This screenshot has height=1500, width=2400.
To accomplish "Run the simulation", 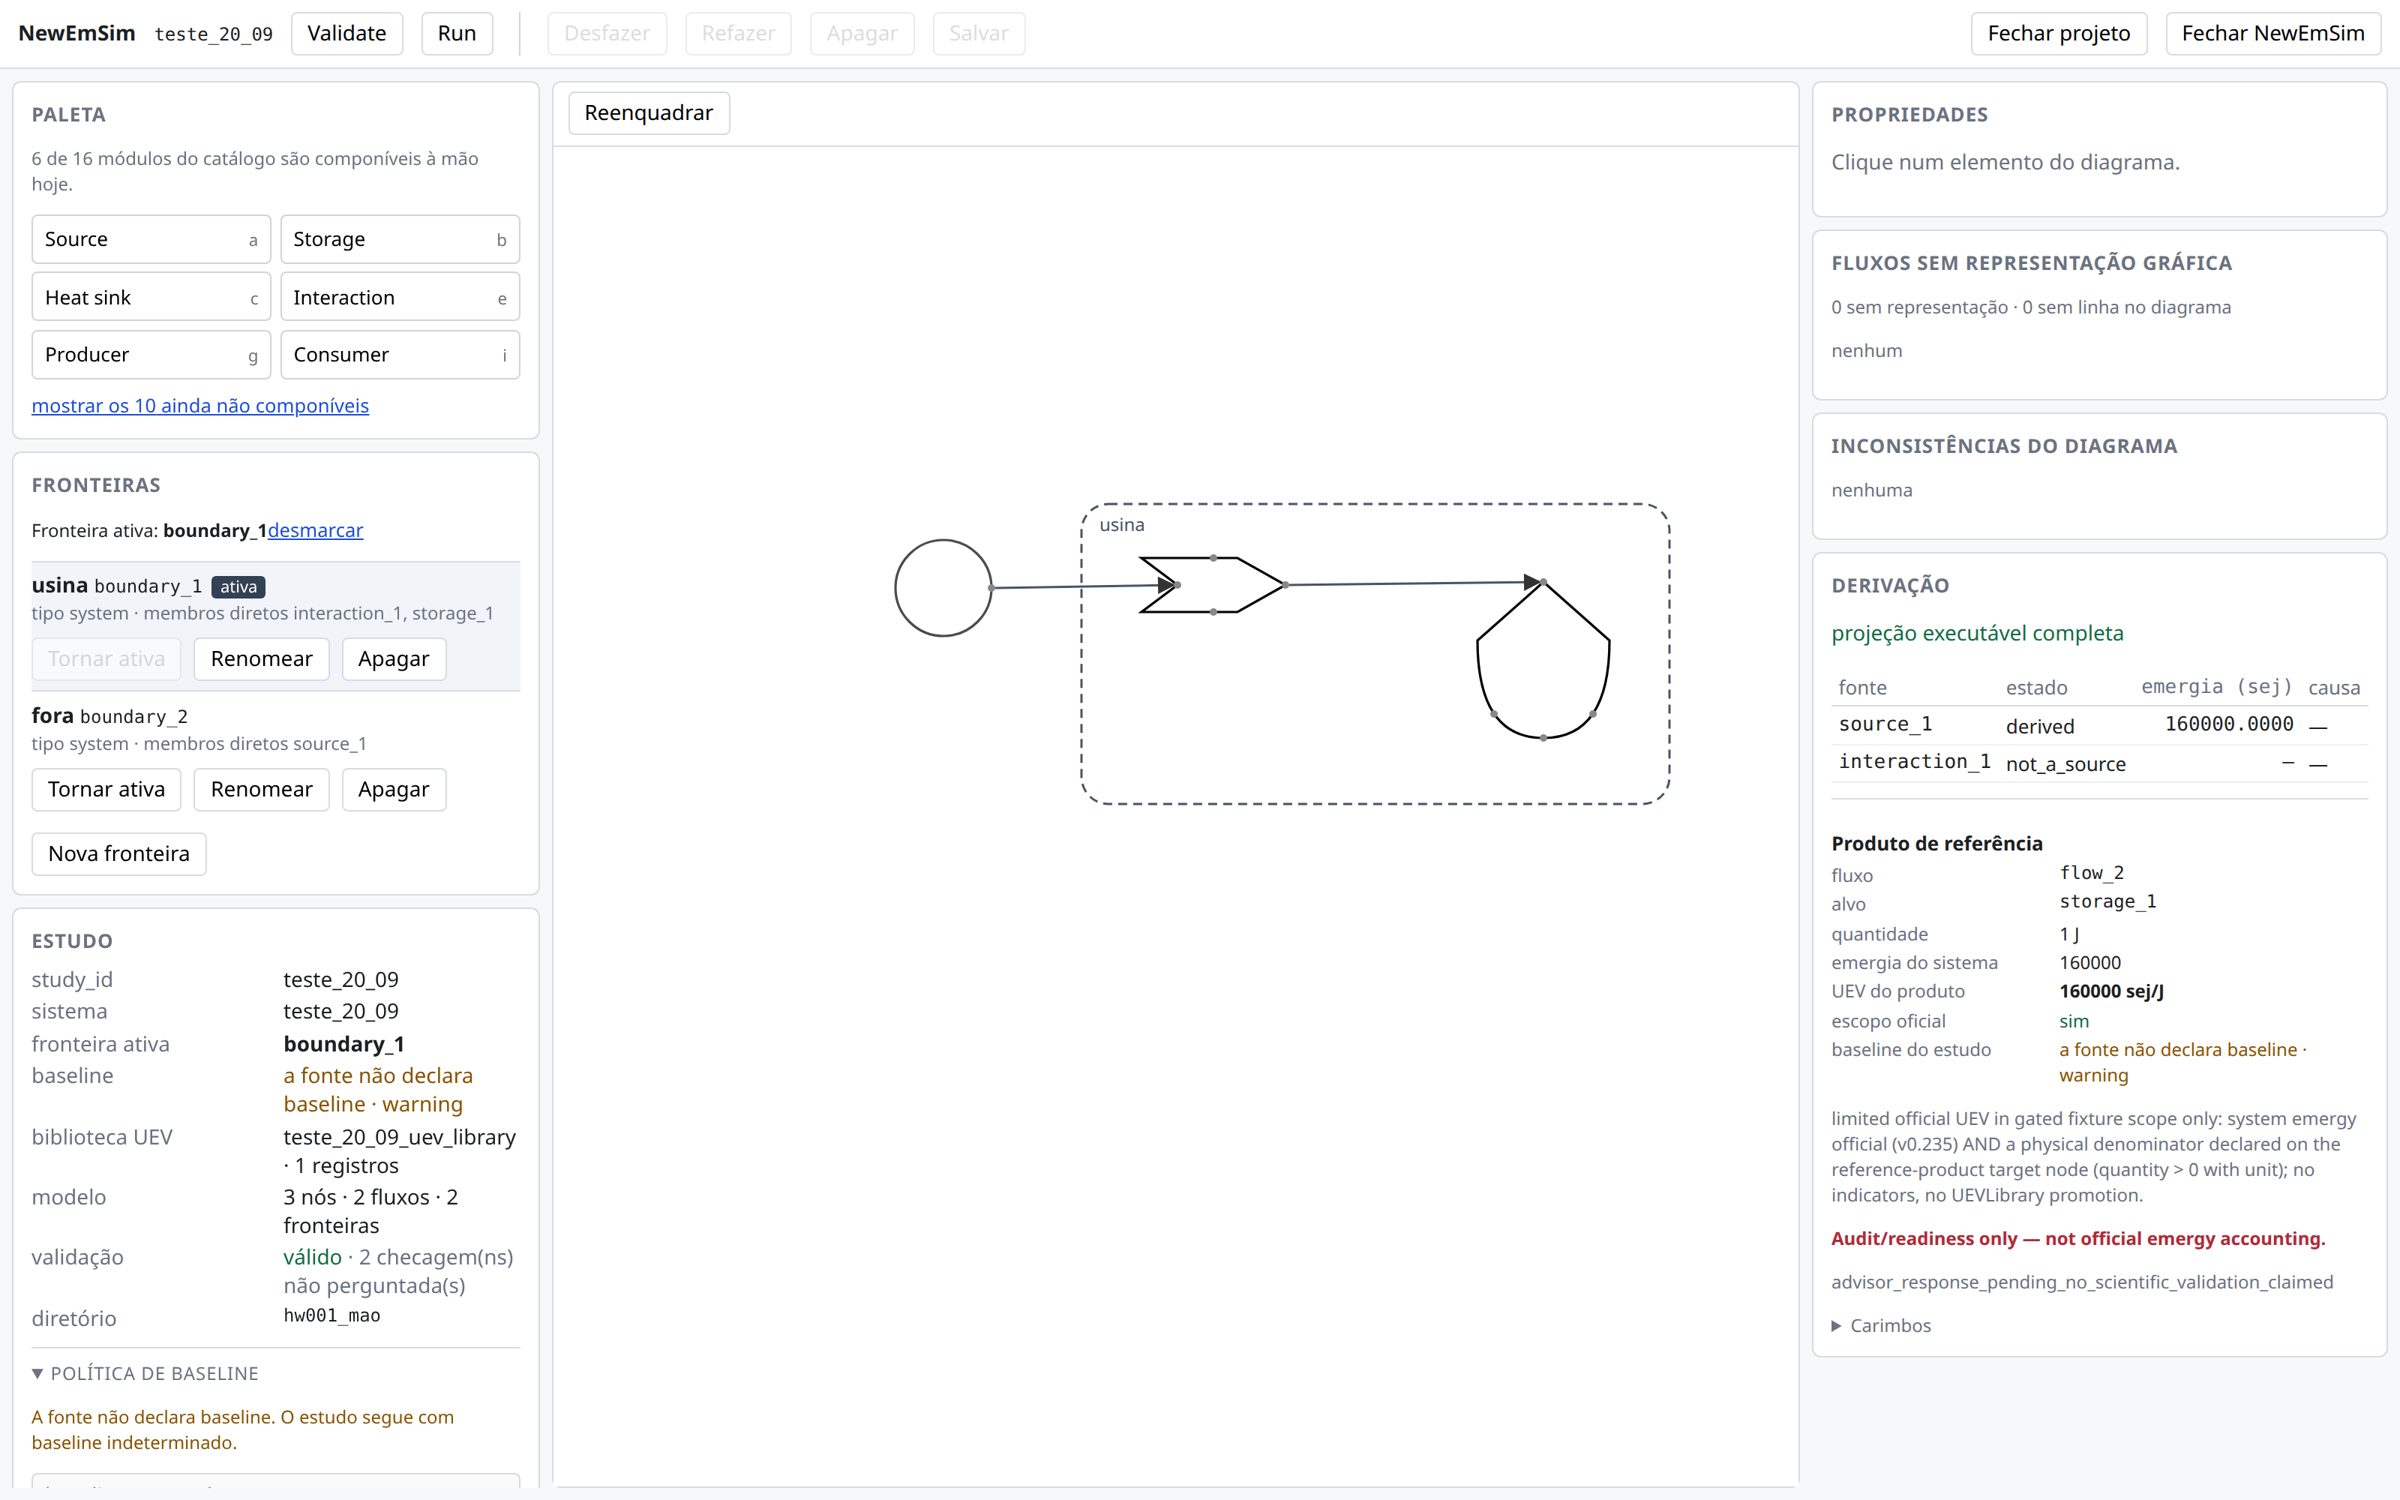I will click(x=457, y=33).
